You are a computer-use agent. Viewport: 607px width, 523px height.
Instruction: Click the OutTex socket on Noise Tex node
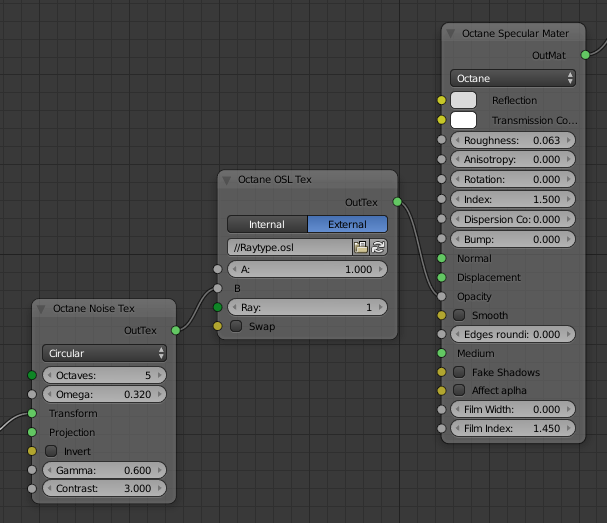[176, 330]
